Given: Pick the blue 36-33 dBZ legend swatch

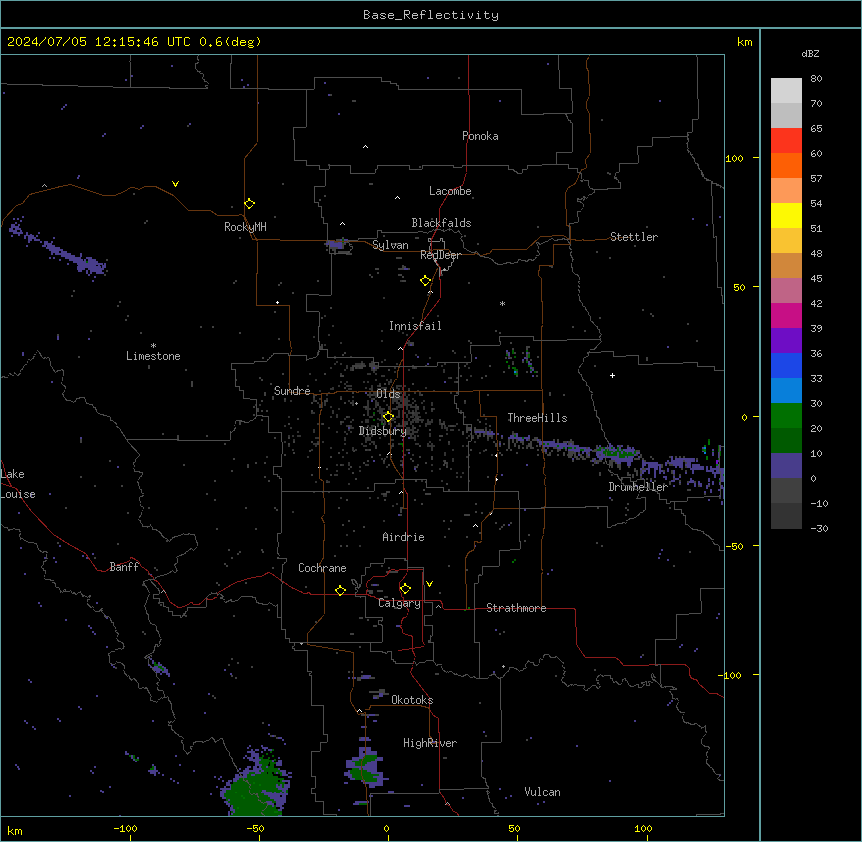Looking at the screenshot, I should tap(786, 365).
